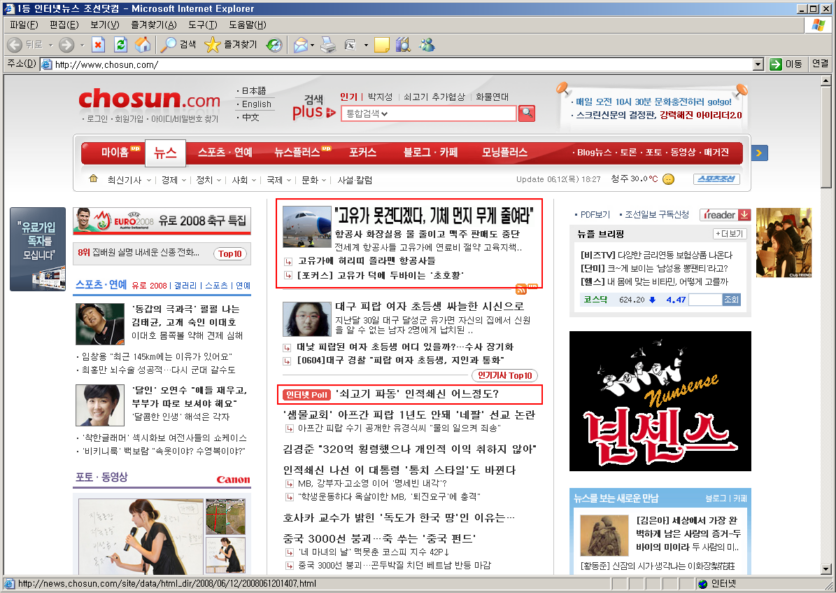
Task: Click the 스포츠조선 logo button
Action: 717,179
